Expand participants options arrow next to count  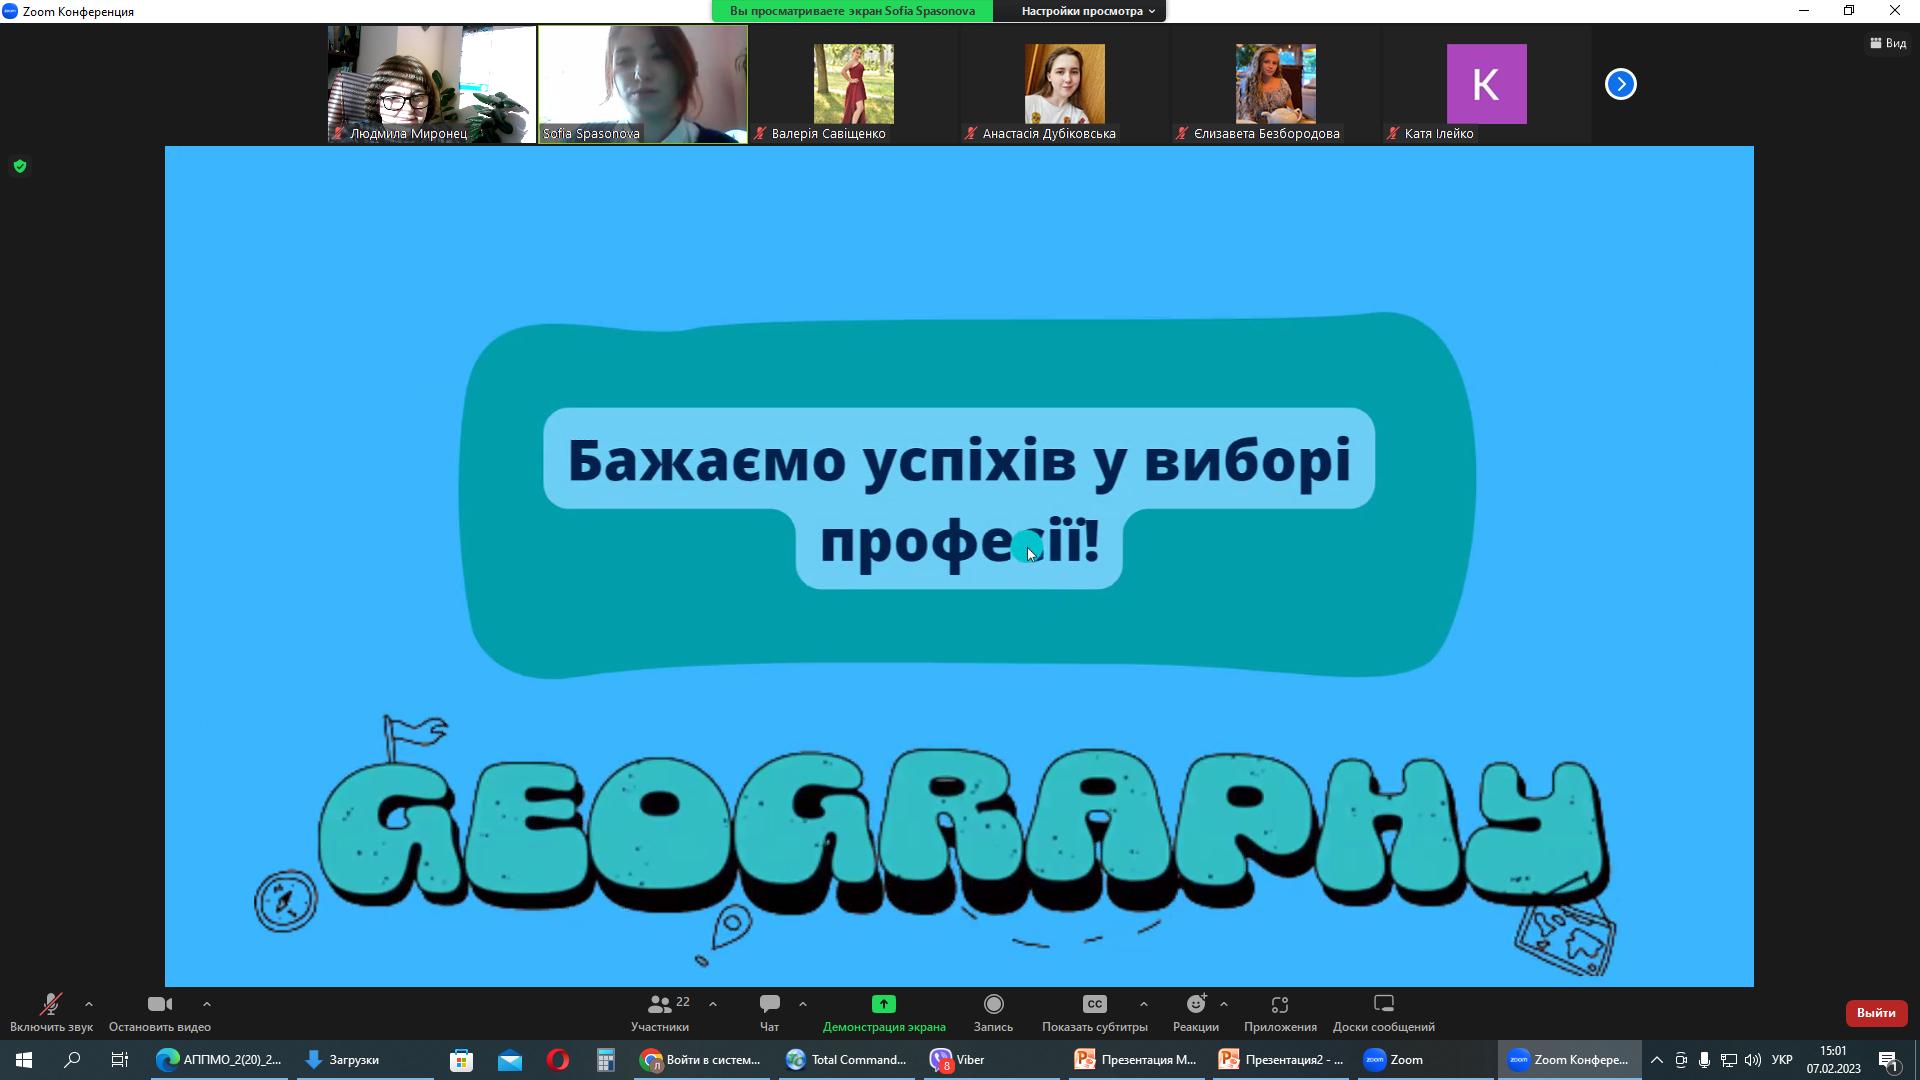coord(713,1004)
